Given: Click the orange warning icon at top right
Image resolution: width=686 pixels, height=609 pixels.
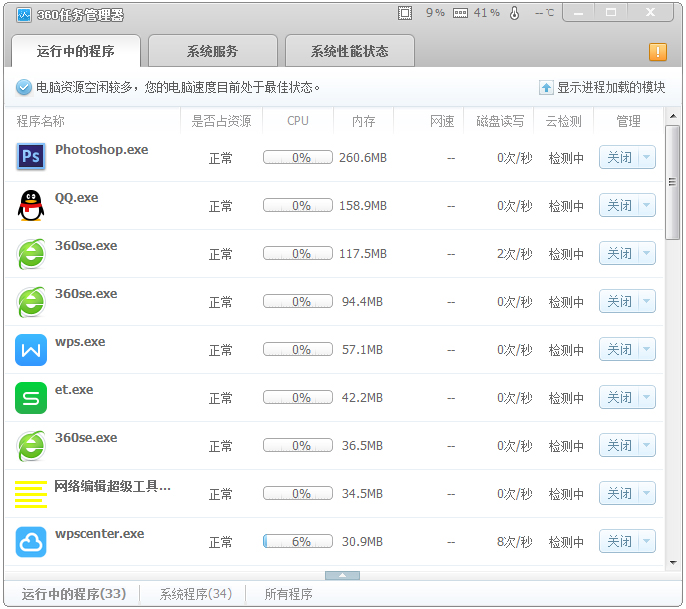Looking at the screenshot, I should 657,52.
